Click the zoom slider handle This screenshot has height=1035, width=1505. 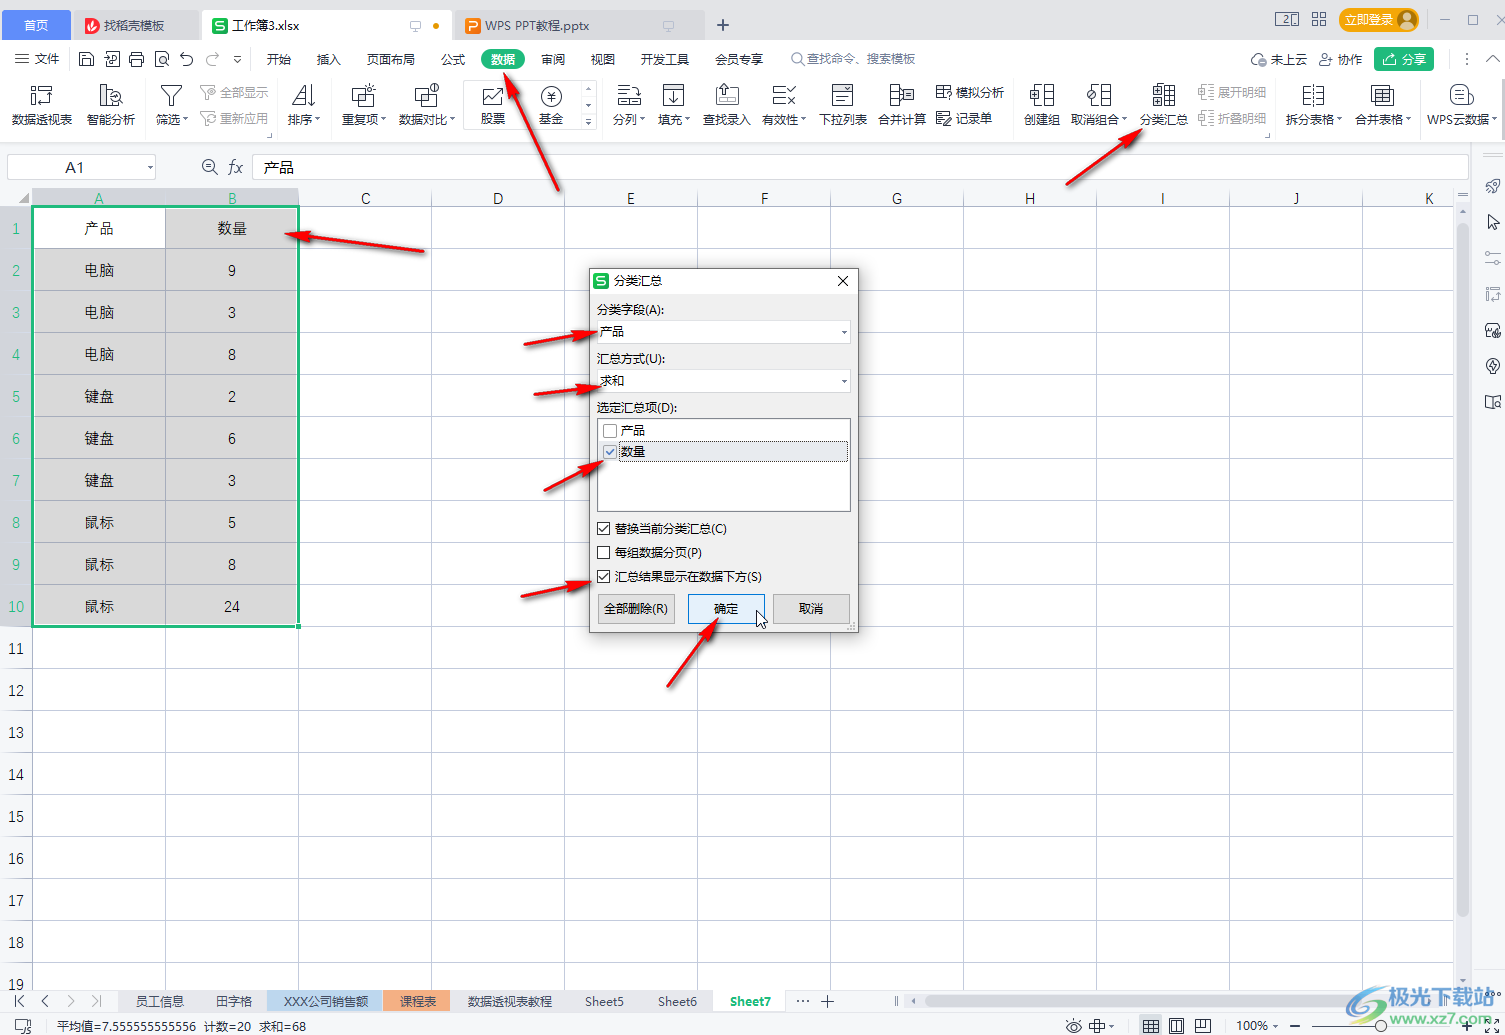[x=1380, y=1026]
